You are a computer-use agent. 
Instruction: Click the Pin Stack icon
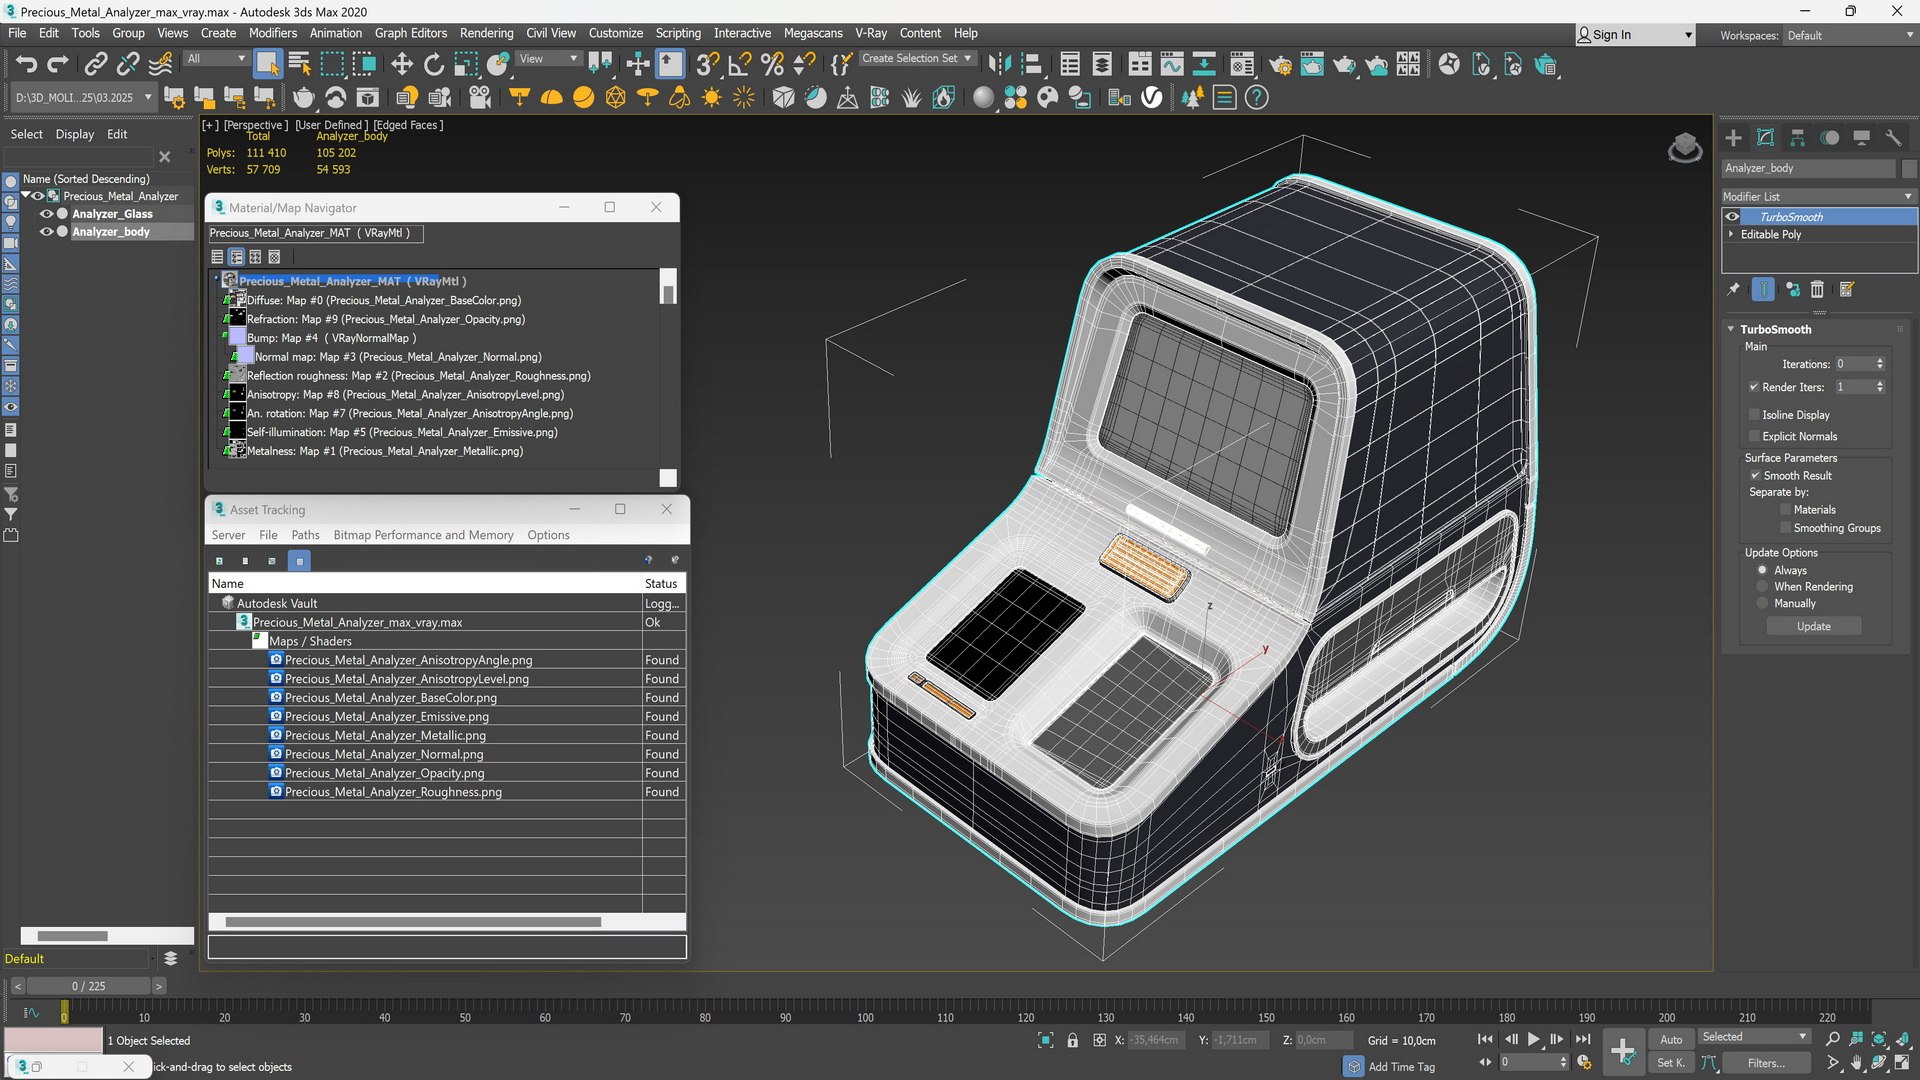click(1733, 290)
